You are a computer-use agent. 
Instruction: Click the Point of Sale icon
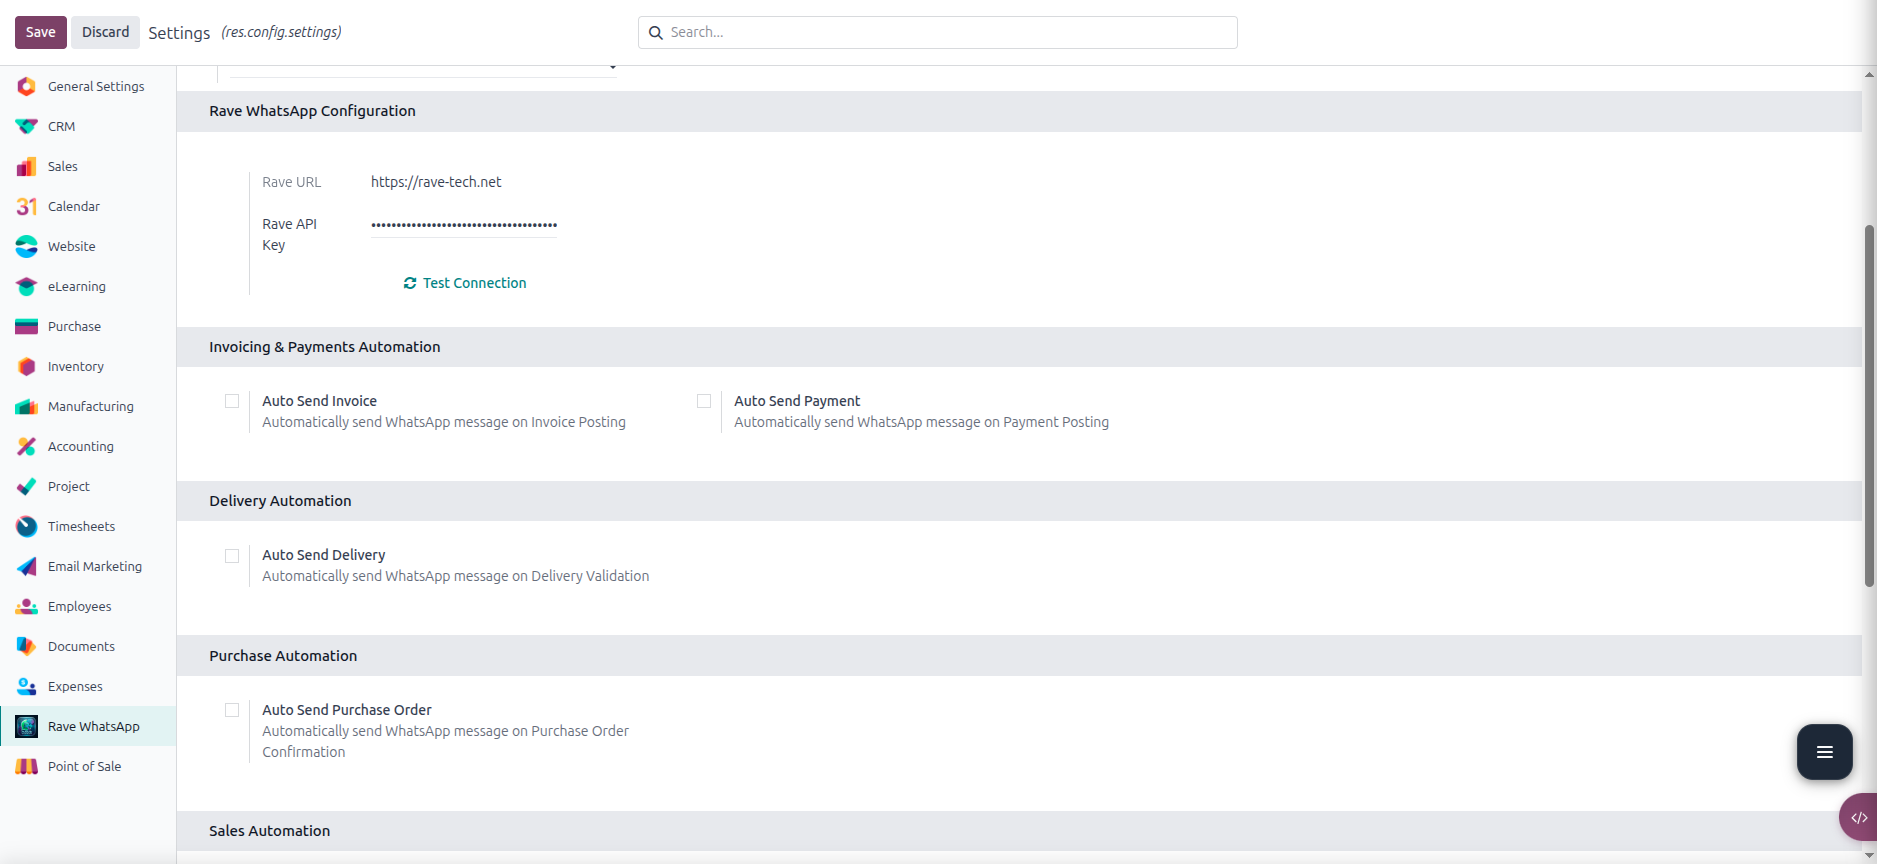(x=27, y=766)
